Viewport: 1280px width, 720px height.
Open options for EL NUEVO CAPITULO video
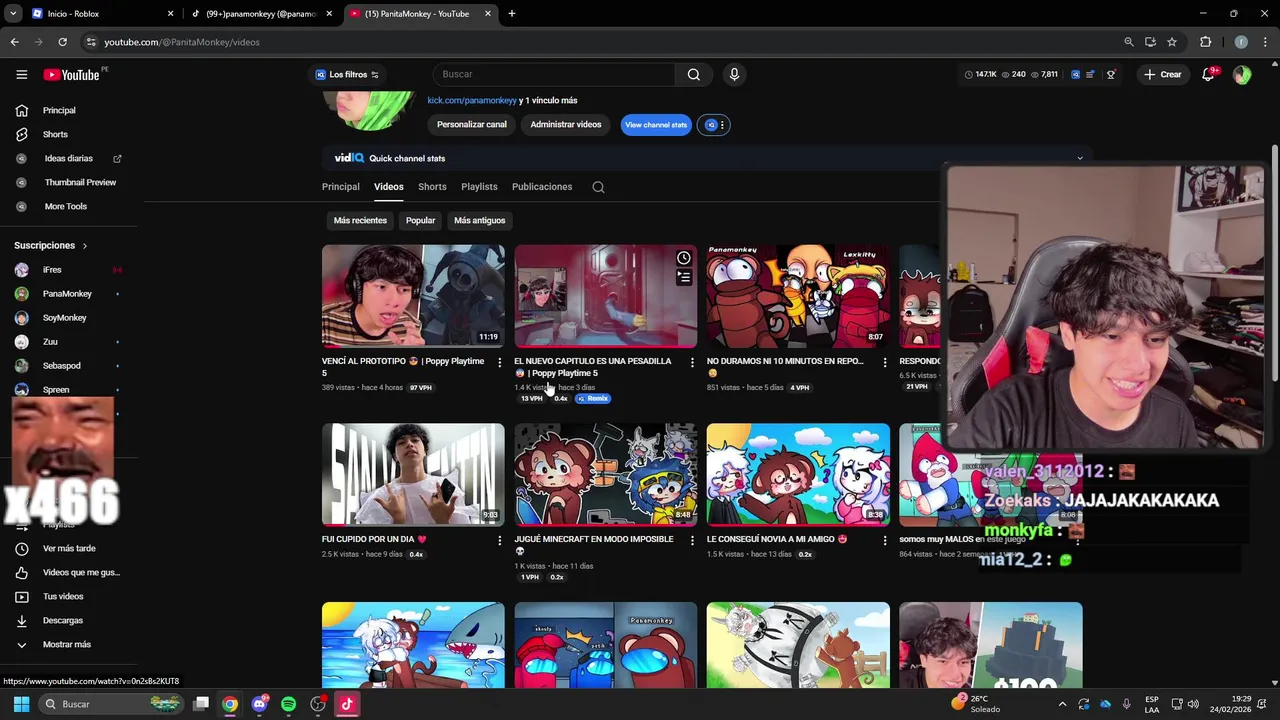pyautogui.click(x=692, y=362)
